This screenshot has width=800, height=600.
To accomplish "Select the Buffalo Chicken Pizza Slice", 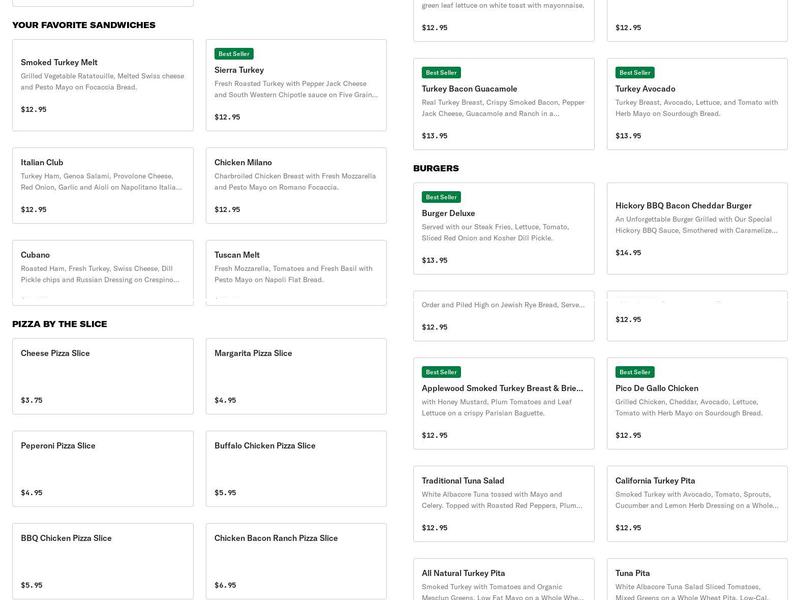I will pyautogui.click(x=296, y=467).
